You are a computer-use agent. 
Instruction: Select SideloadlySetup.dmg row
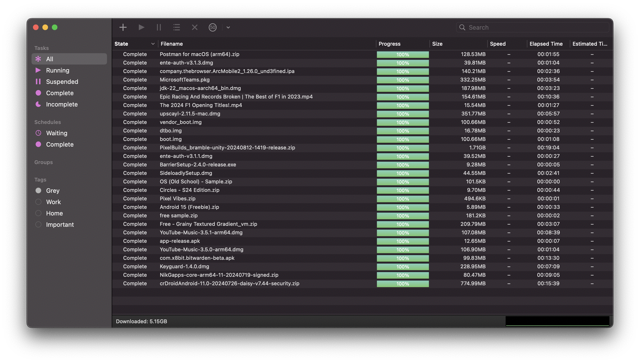[362, 173]
